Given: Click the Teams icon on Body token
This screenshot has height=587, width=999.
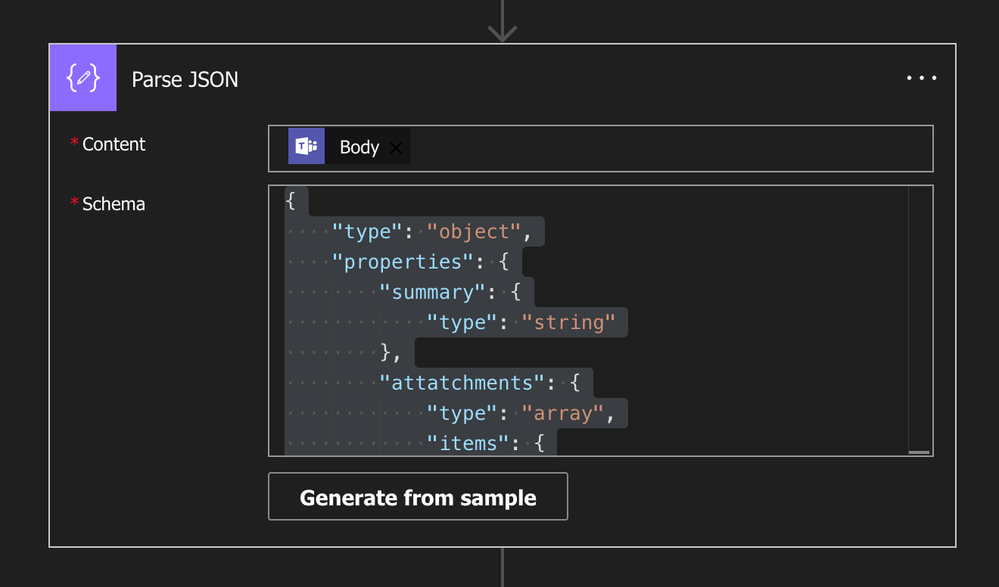Looking at the screenshot, I should [306, 146].
